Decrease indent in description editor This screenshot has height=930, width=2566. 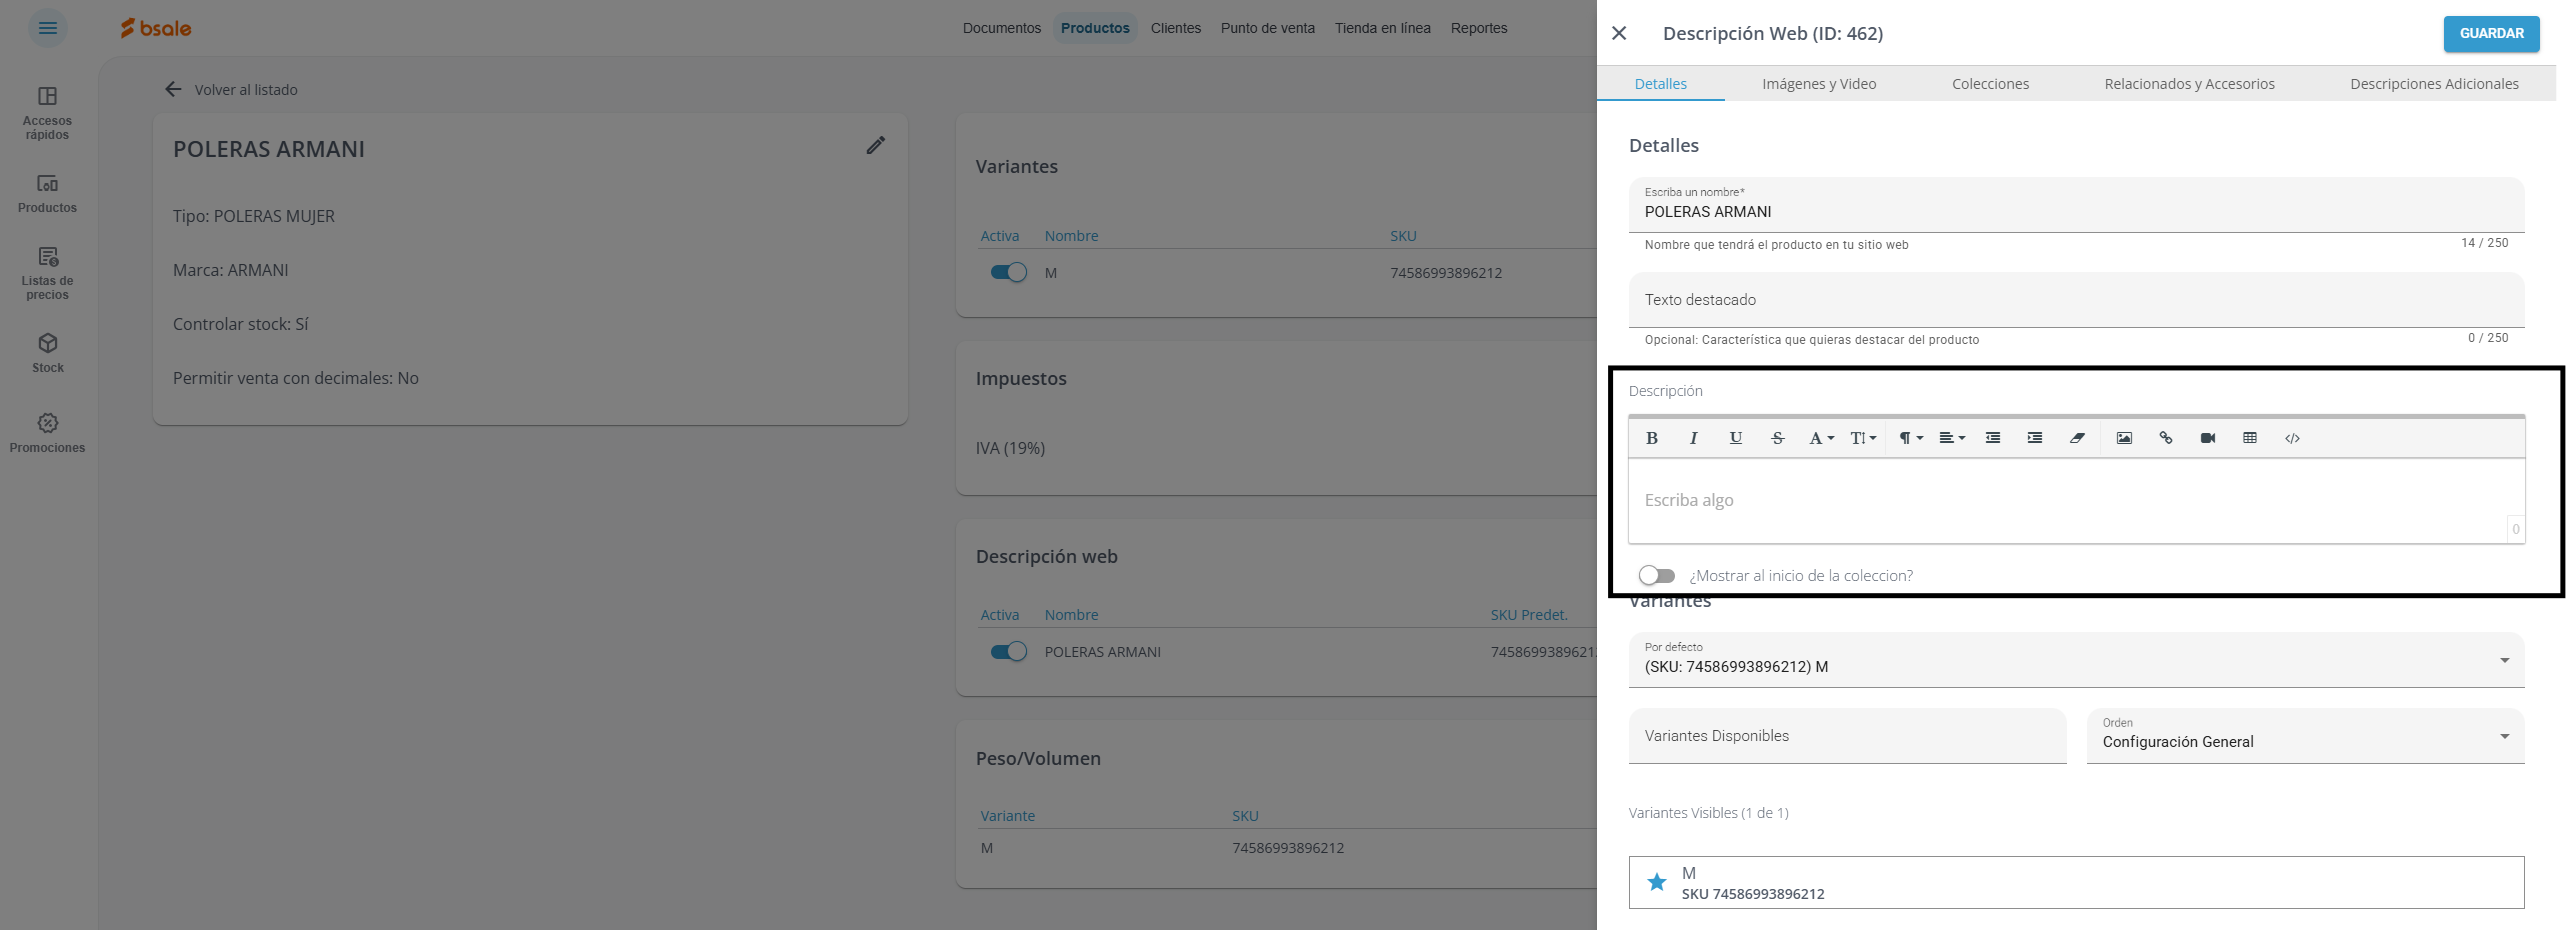click(1993, 438)
